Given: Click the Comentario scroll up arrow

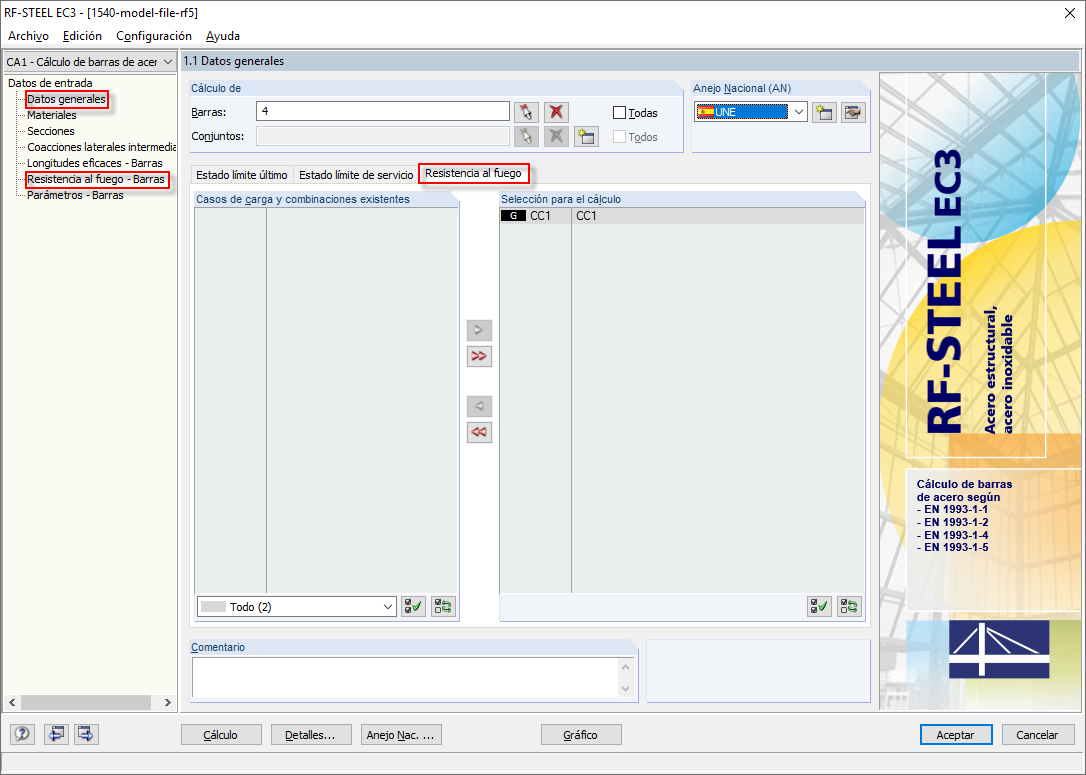Looking at the screenshot, I should pyautogui.click(x=625, y=667).
